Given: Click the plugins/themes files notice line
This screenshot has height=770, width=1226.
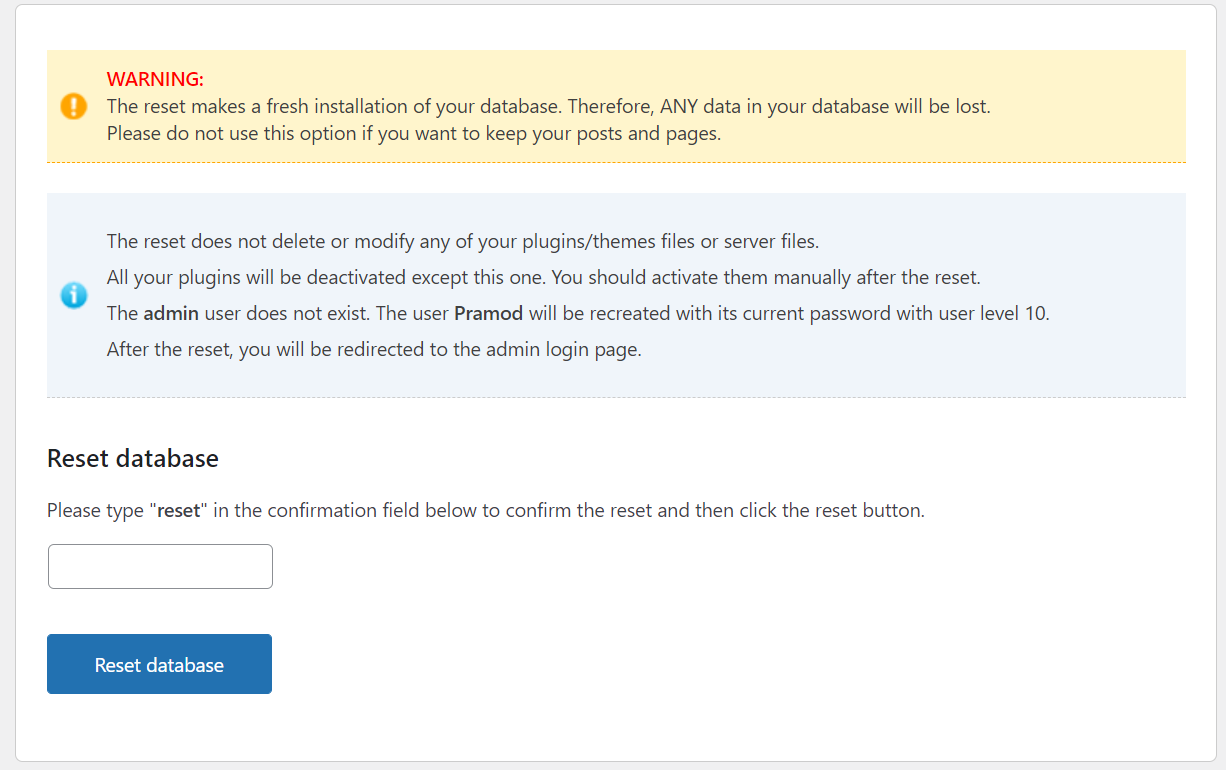Looking at the screenshot, I should coord(463,241).
